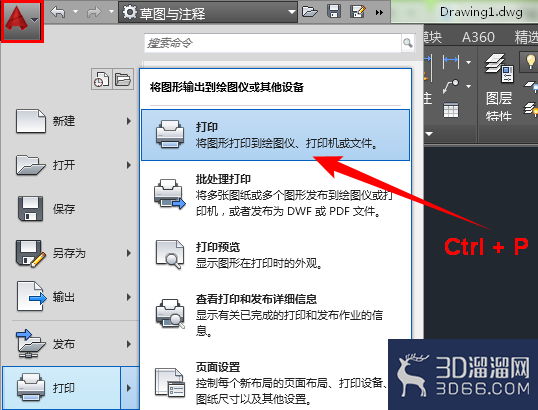The image size is (538, 410).
Task: Expand the annotation panel flyout arrow
Action: coord(430,134)
